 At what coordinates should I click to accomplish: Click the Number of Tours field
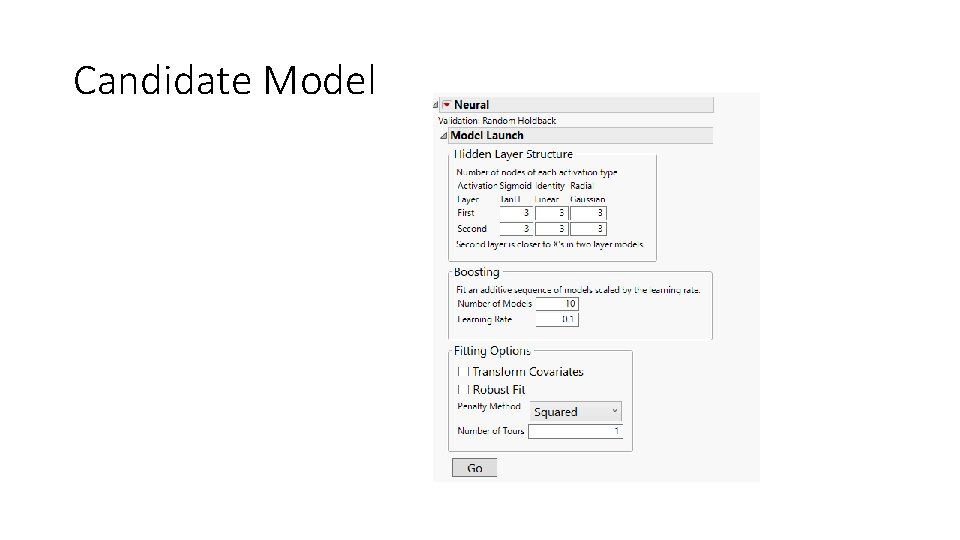575,431
